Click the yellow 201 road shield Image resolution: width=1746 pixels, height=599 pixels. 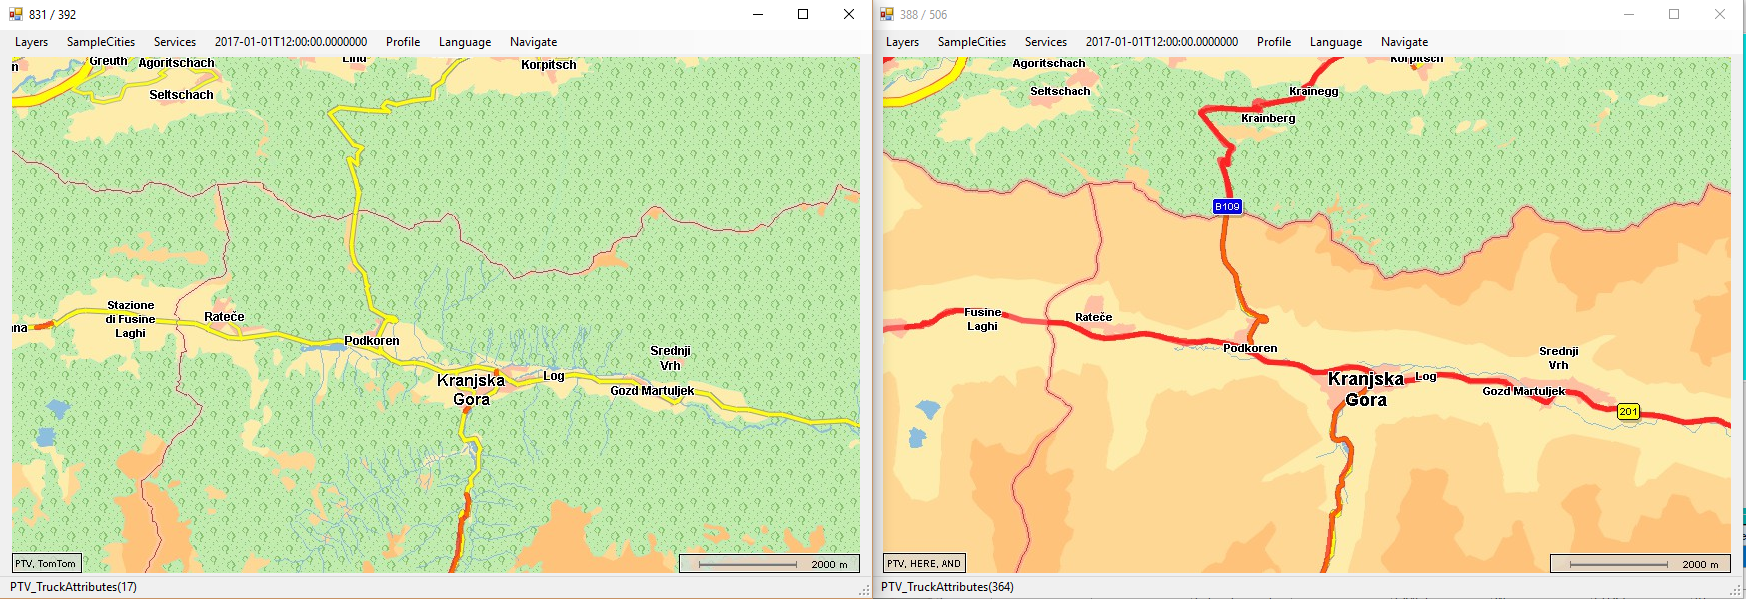[1628, 411]
